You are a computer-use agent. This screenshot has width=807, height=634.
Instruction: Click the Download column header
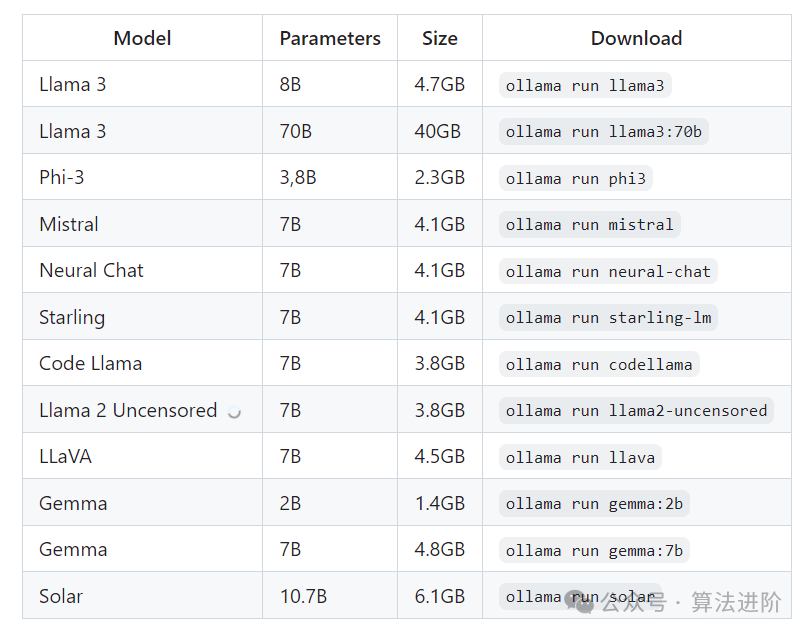point(636,38)
